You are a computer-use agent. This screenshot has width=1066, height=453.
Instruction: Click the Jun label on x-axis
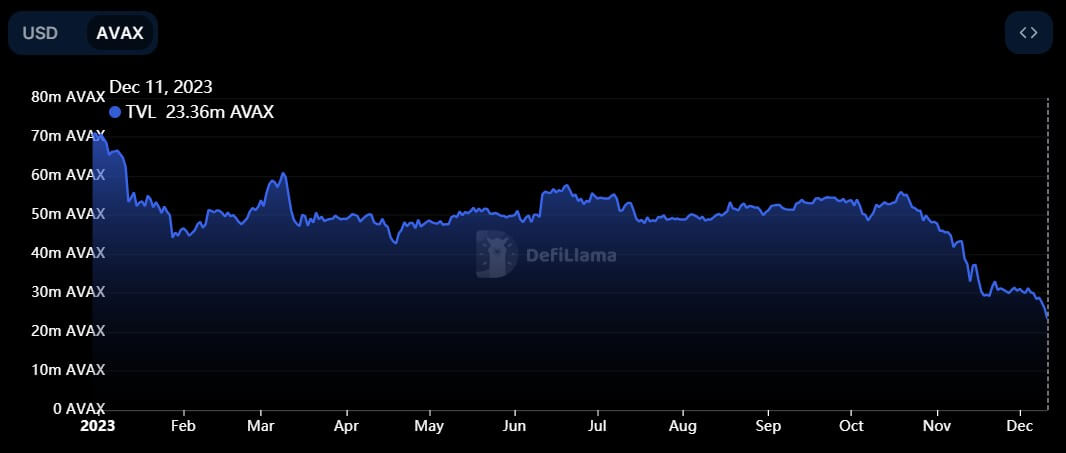(514, 424)
